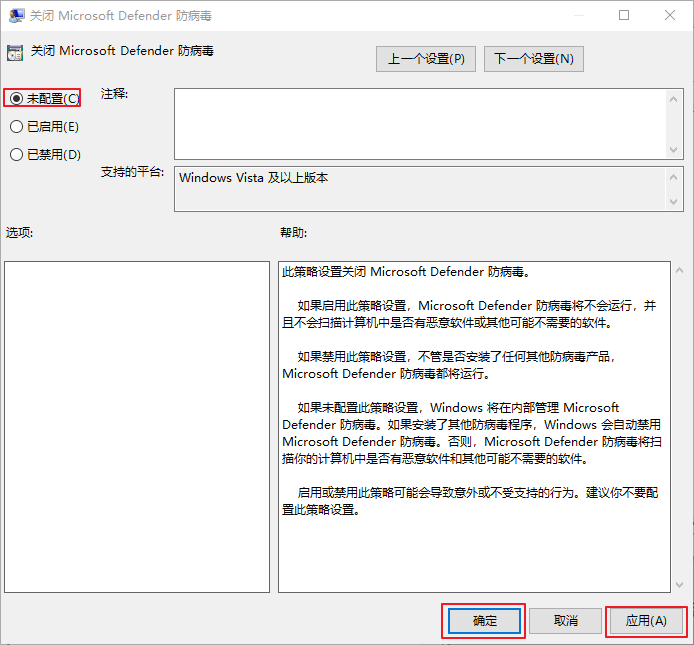
Task: Click up arrow in supported platform scrollbar
Action: click(x=674, y=177)
